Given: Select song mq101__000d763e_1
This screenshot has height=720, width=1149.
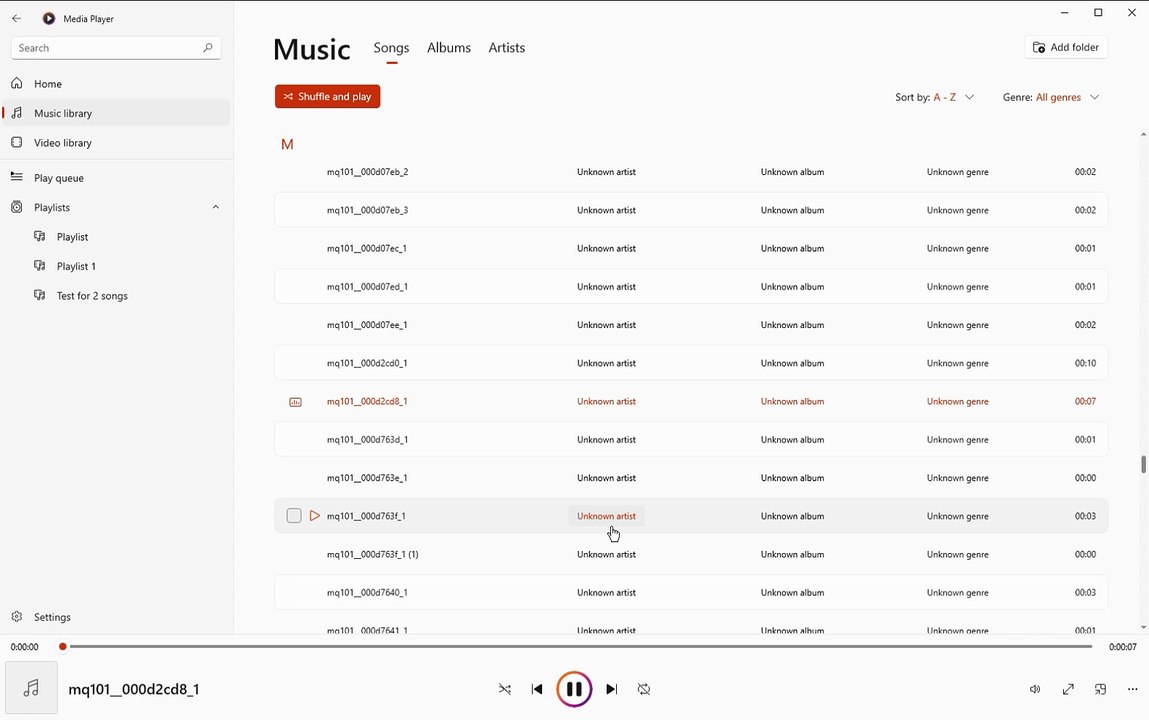Looking at the screenshot, I should [x=691, y=478].
